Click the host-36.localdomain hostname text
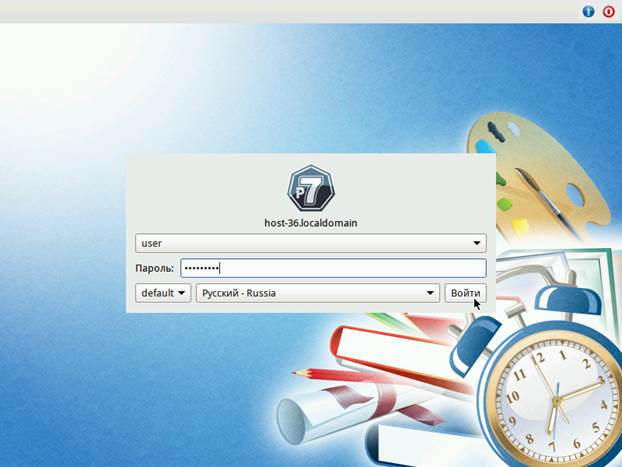The width and height of the screenshot is (622, 467). click(310, 223)
